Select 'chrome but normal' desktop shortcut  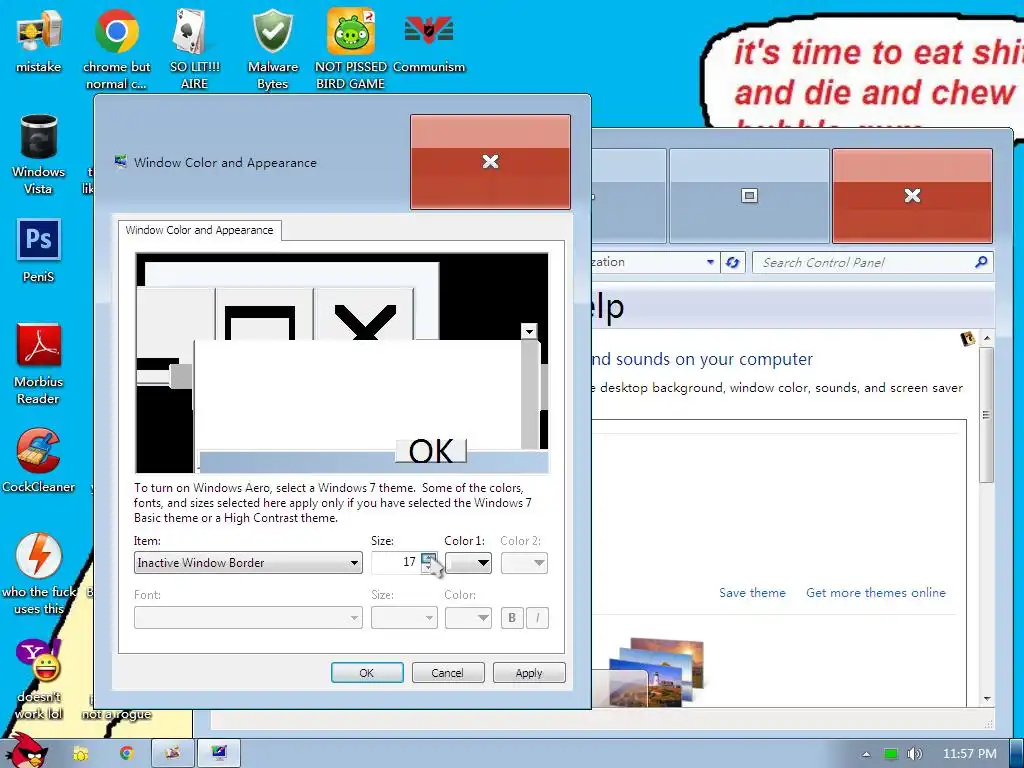[116, 49]
